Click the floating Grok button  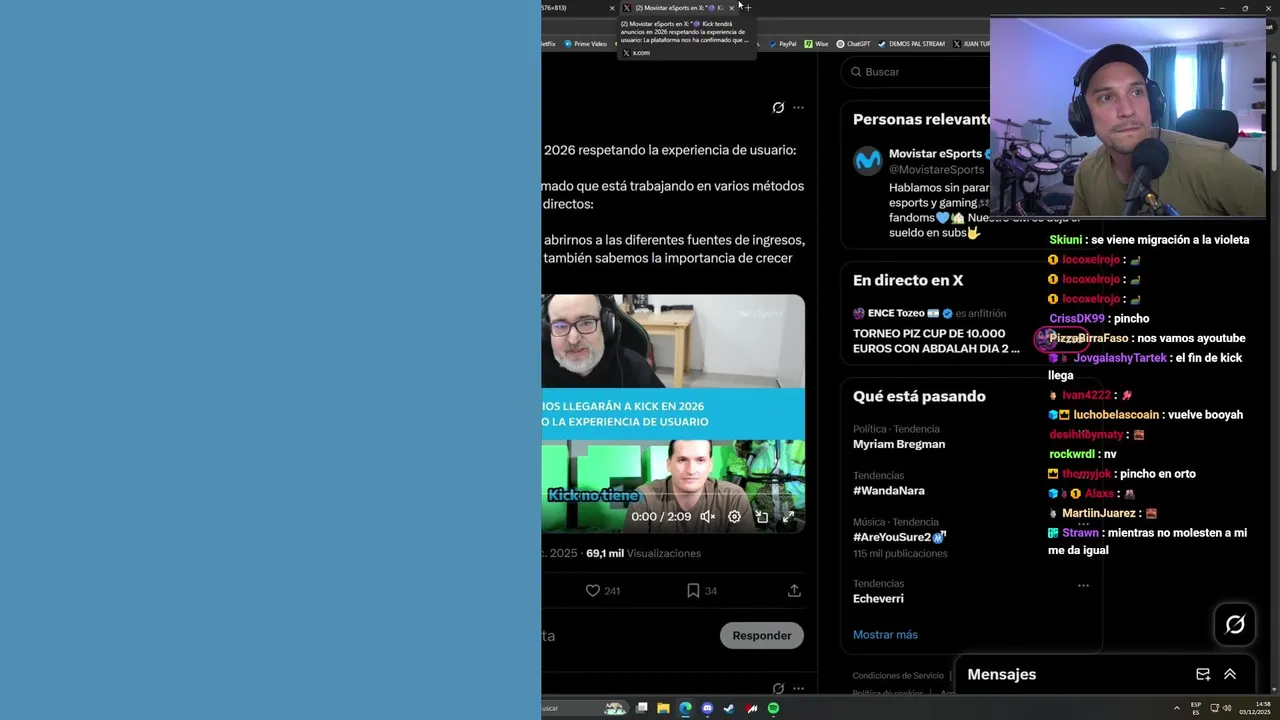click(1235, 625)
